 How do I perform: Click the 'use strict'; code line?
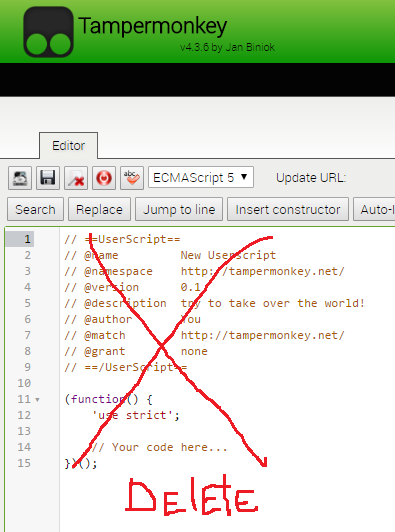[136, 415]
